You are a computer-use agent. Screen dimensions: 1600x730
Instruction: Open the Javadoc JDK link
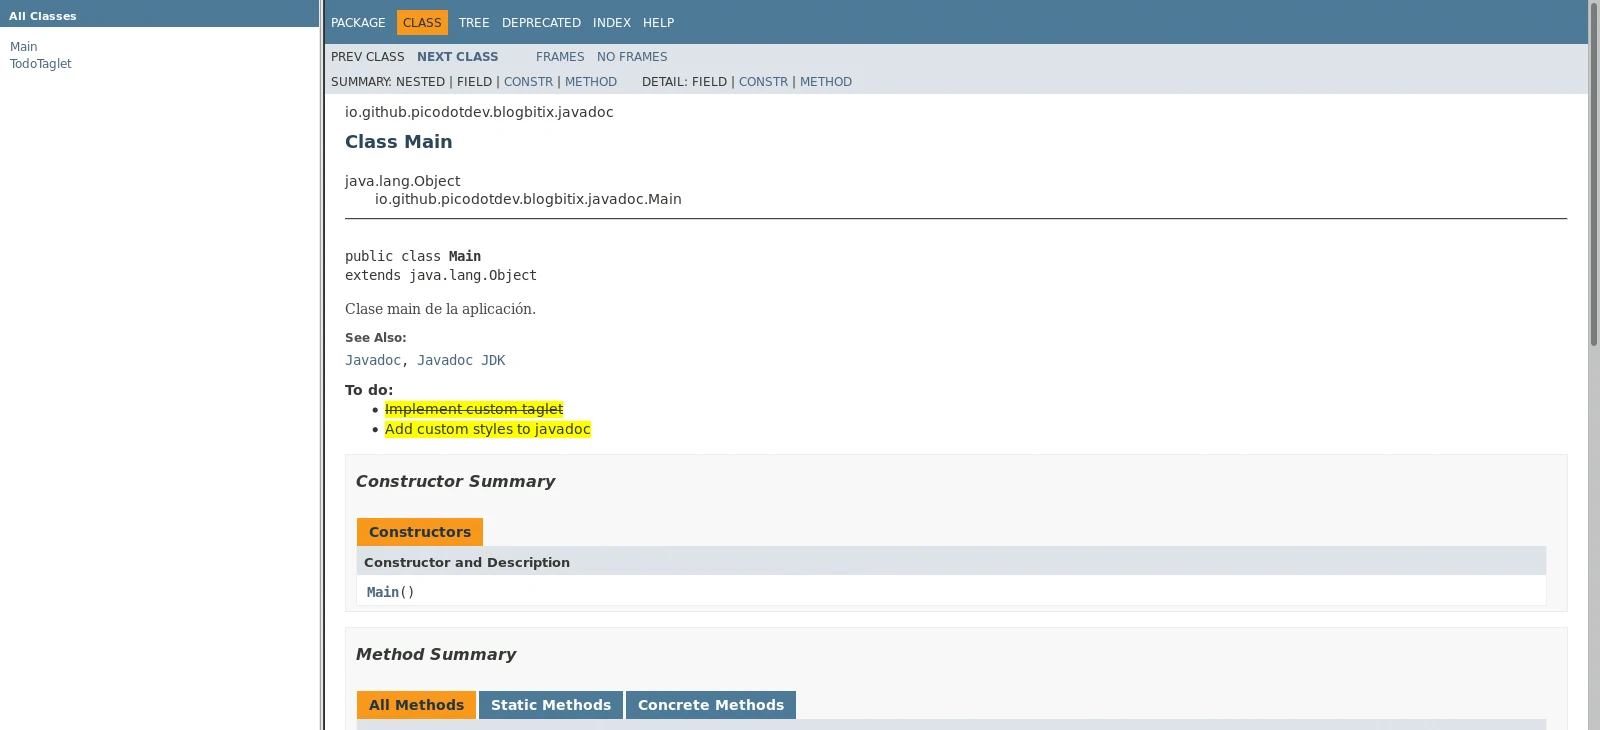461,360
